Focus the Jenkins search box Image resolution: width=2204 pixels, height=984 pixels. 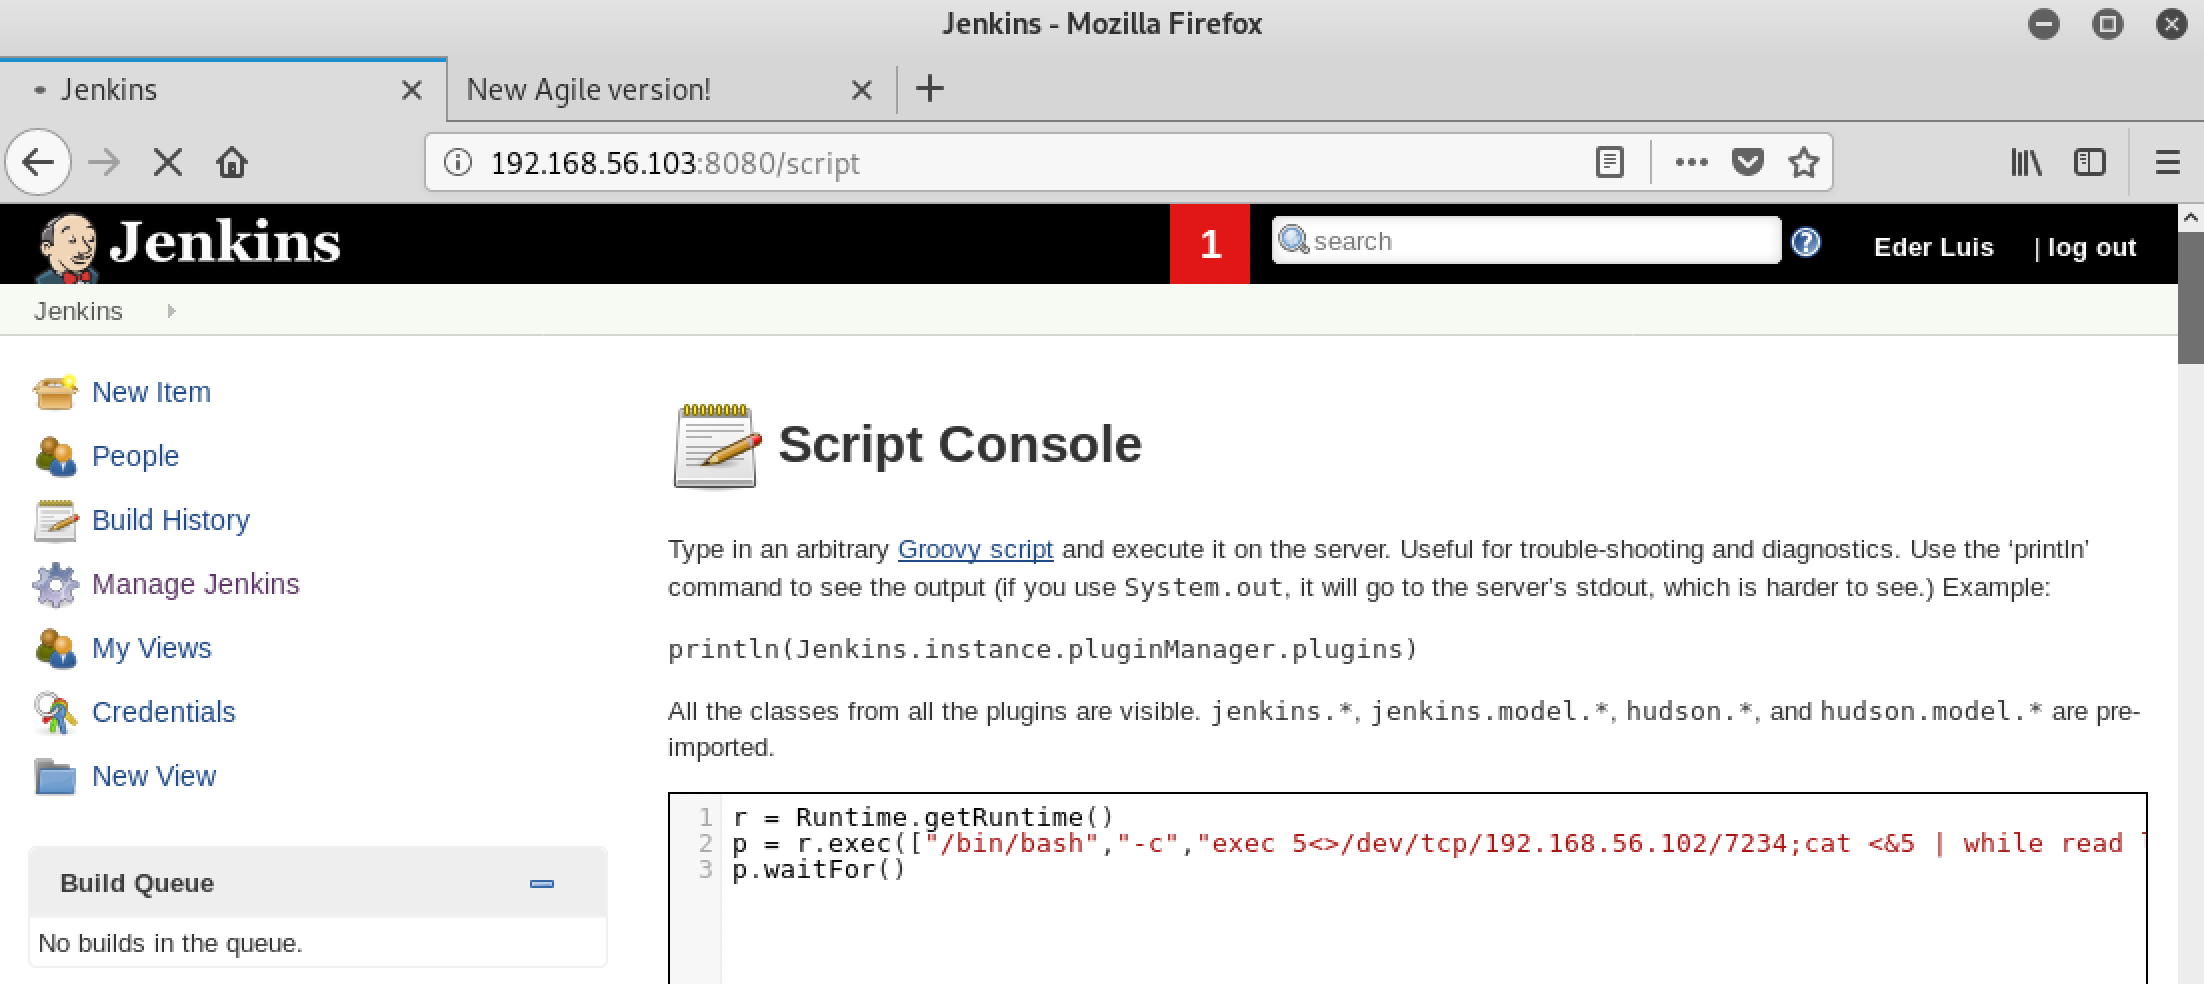click(x=1526, y=241)
